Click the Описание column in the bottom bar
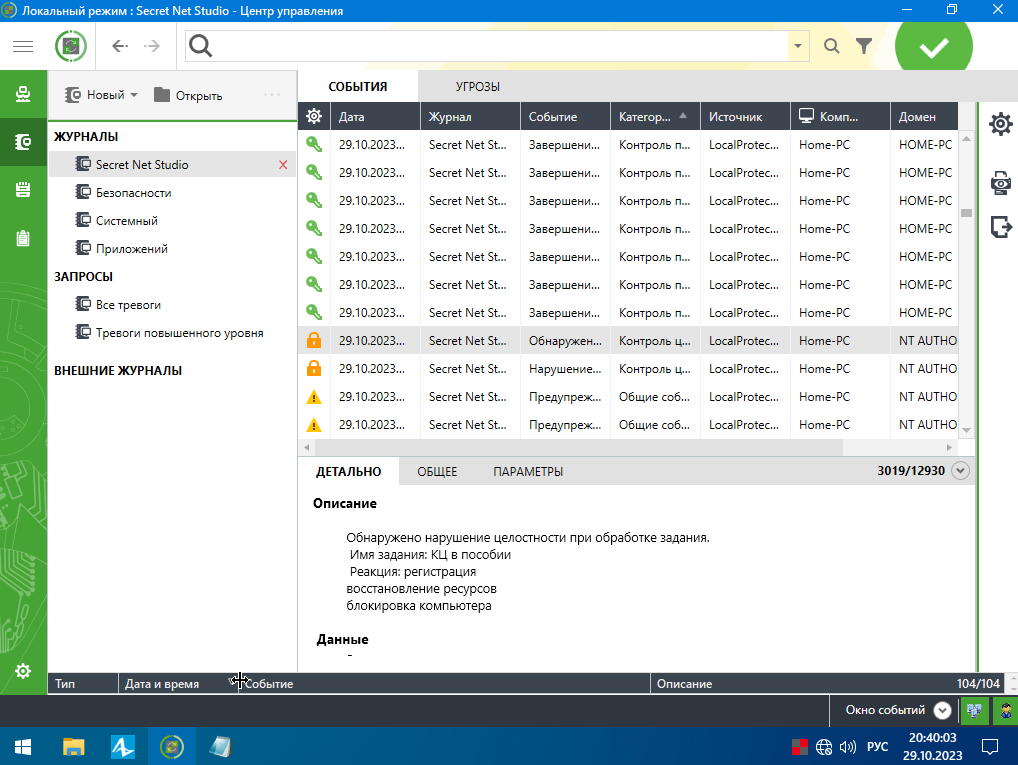 [684, 684]
